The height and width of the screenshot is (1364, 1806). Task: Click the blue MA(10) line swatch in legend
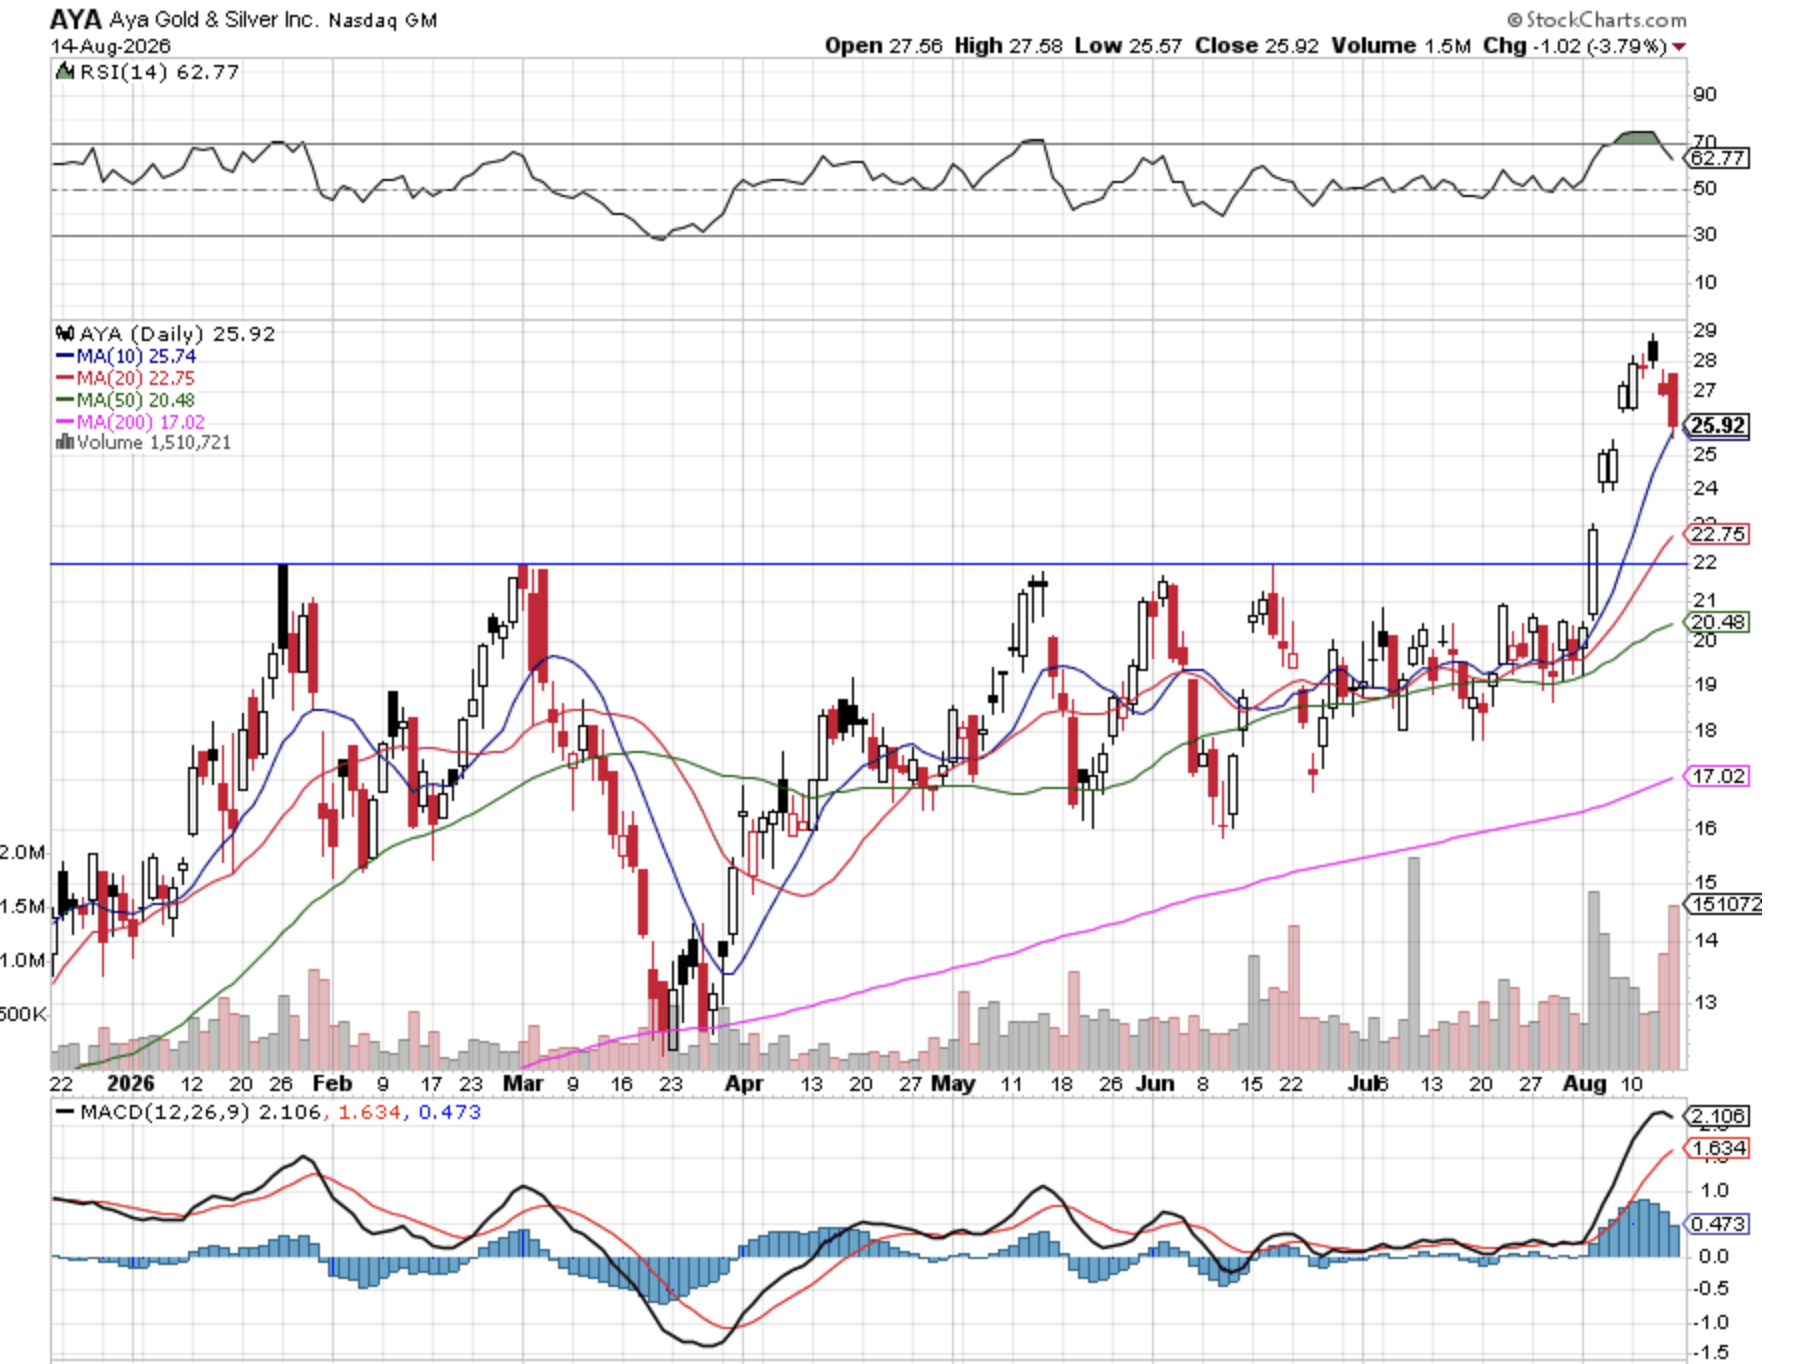pos(65,356)
